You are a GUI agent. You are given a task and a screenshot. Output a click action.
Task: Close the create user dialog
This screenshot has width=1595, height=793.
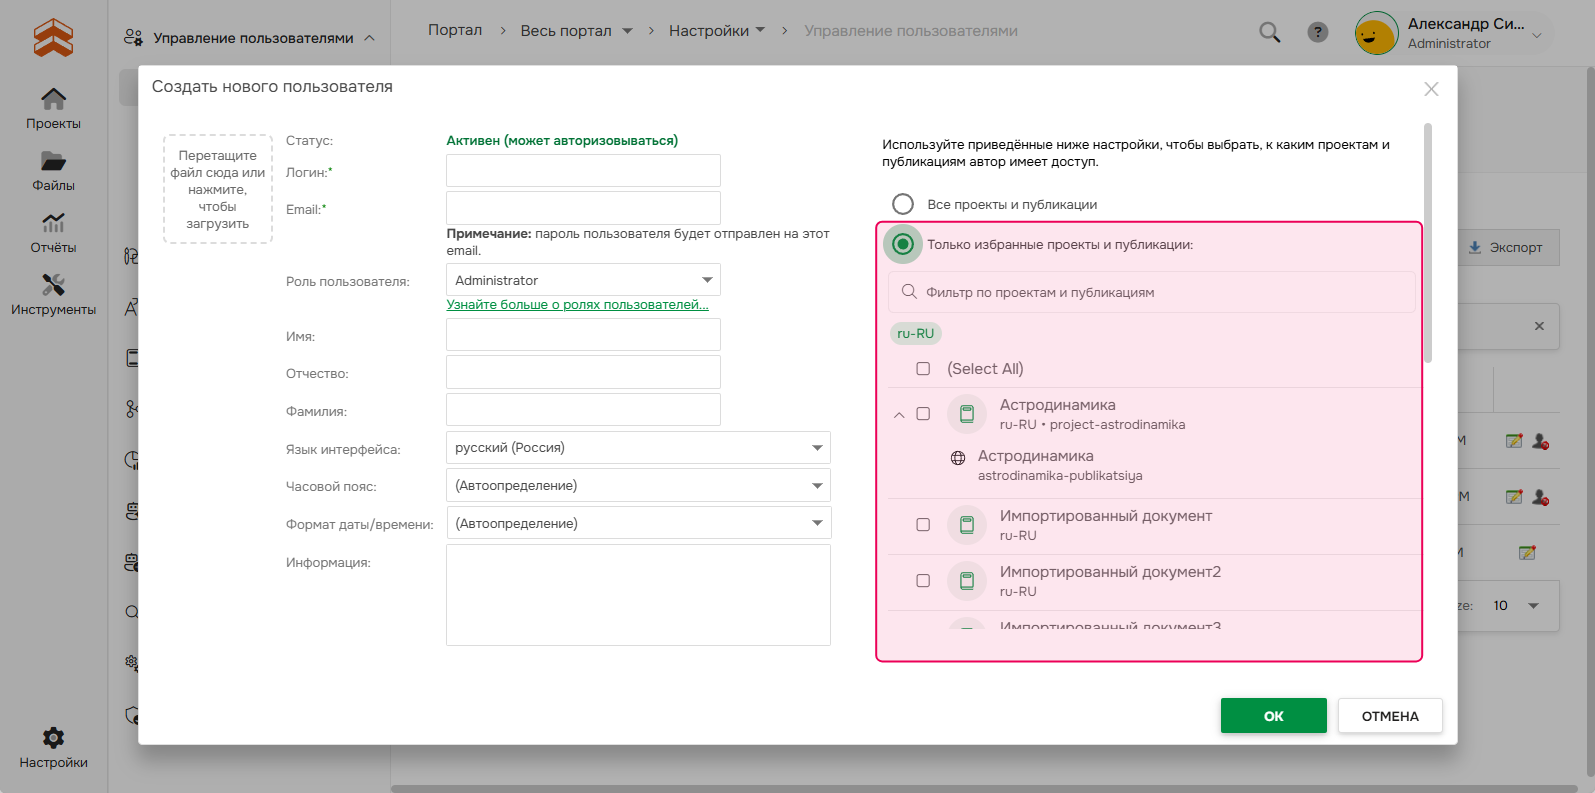click(1431, 89)
